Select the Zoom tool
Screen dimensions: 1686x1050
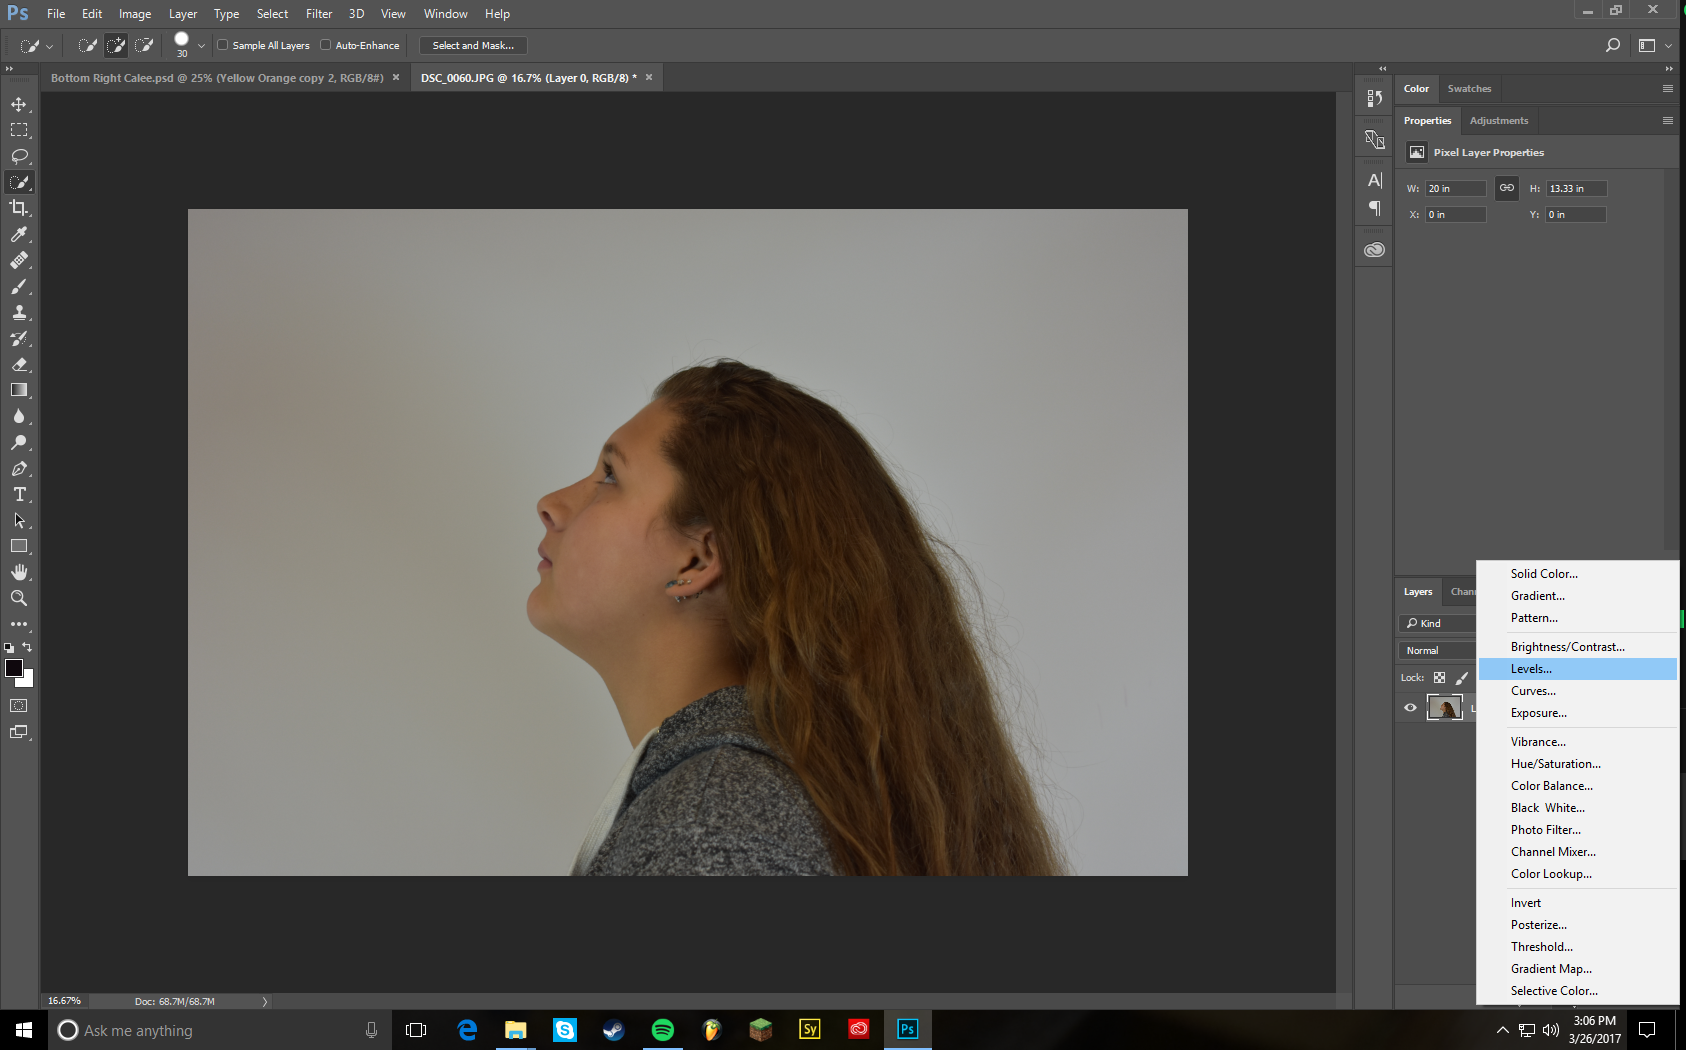[19, 598]
